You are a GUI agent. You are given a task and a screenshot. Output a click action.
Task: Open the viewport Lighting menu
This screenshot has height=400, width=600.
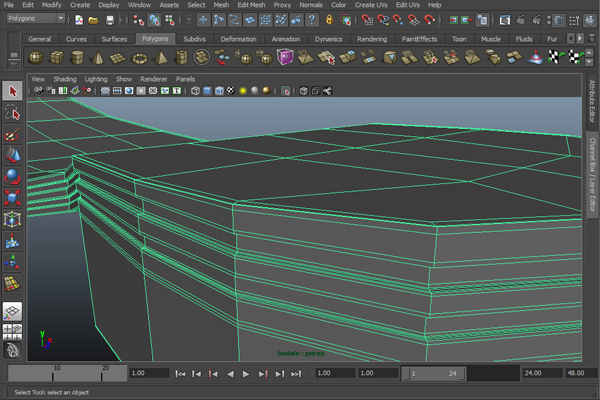pos(96,79)
